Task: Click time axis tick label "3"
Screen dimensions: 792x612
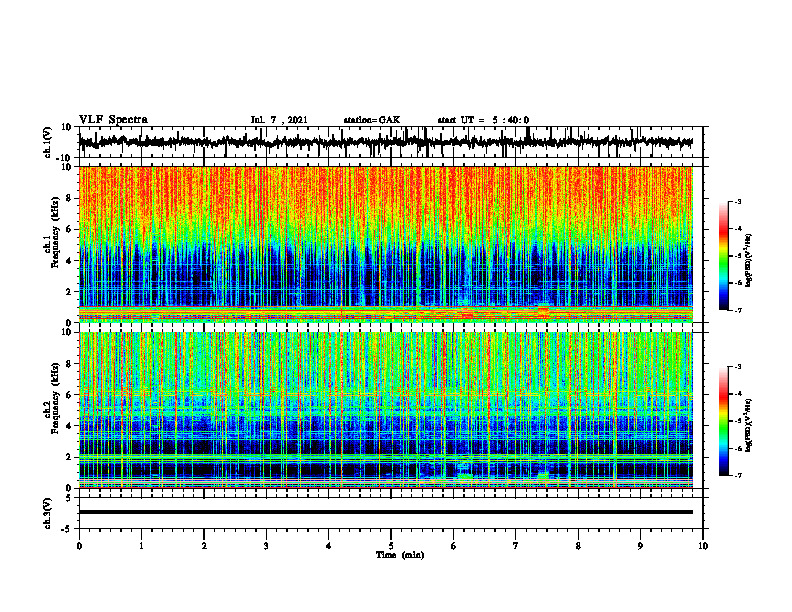Action: coord(266,546)
